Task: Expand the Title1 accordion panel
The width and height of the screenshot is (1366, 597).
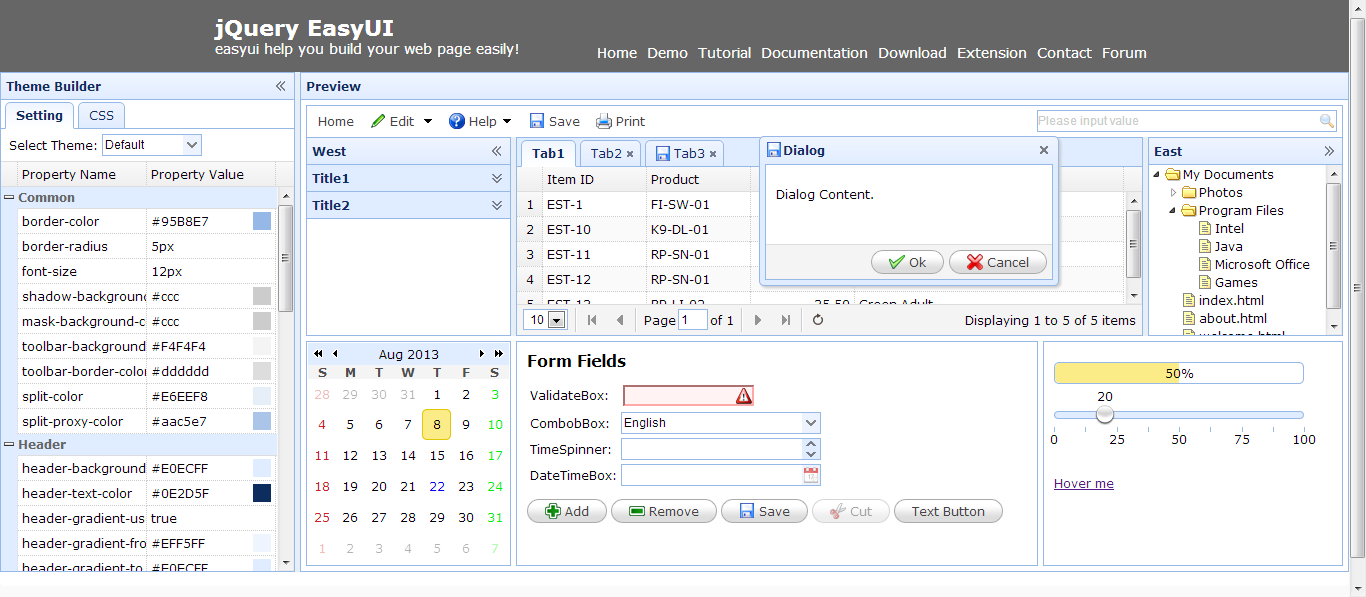Action: tap(496, 178)
